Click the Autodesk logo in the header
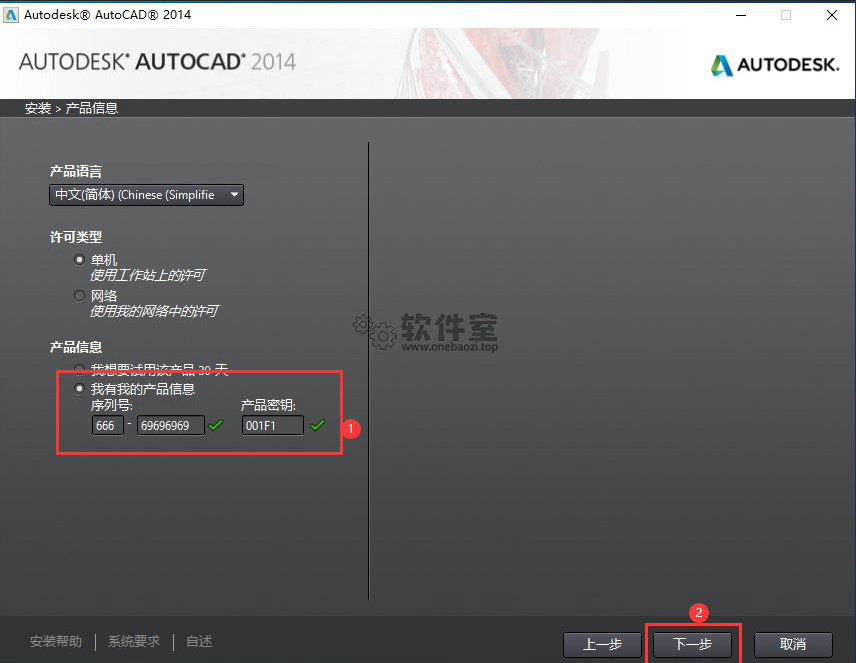Screen dimensions: 856x663 pyautogui.click(x=775, y=65)
